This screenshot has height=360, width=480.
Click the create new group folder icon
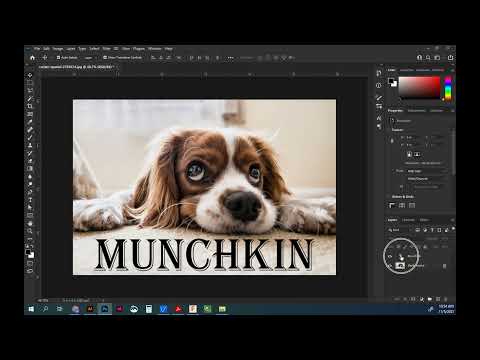click(x=430, y=299)
